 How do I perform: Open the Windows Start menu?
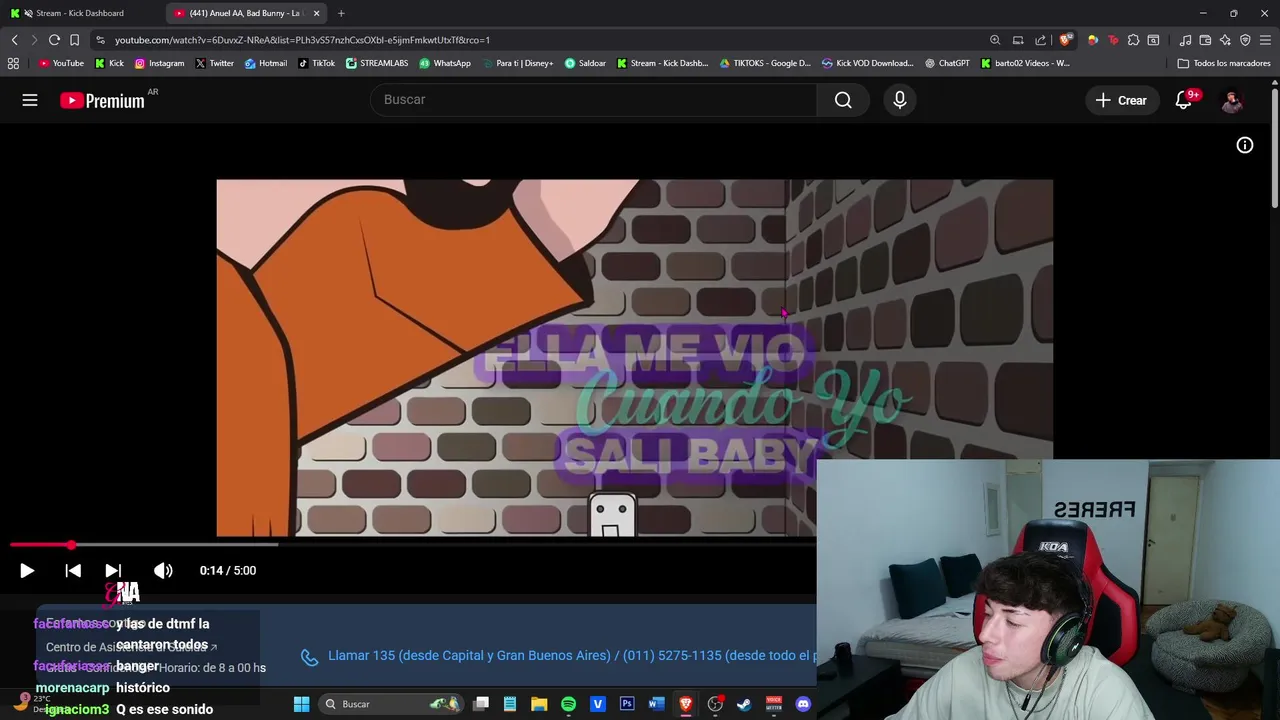point(301,704)
